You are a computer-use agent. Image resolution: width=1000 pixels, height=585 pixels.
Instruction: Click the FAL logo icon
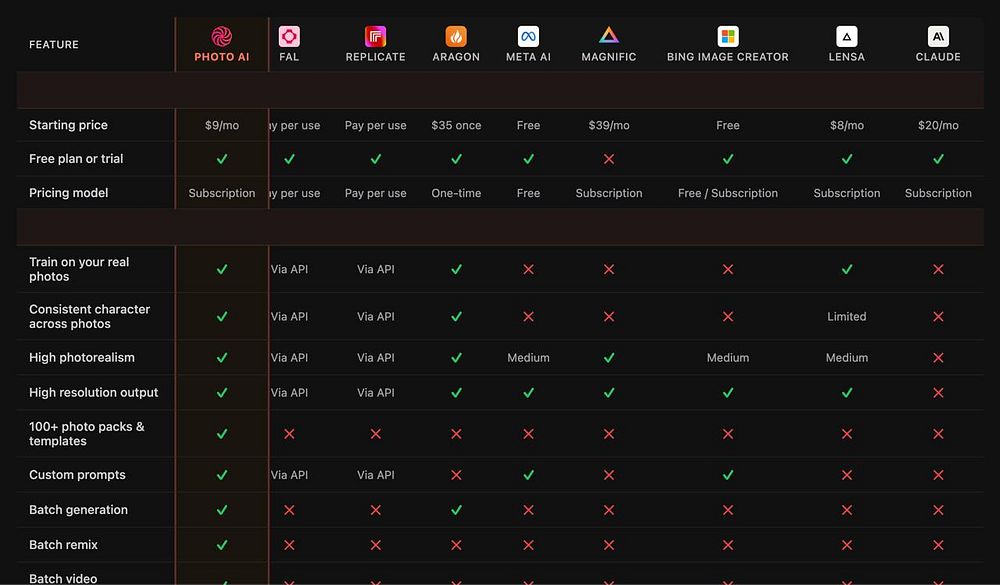pyautogui.click(x=289, y=36)
